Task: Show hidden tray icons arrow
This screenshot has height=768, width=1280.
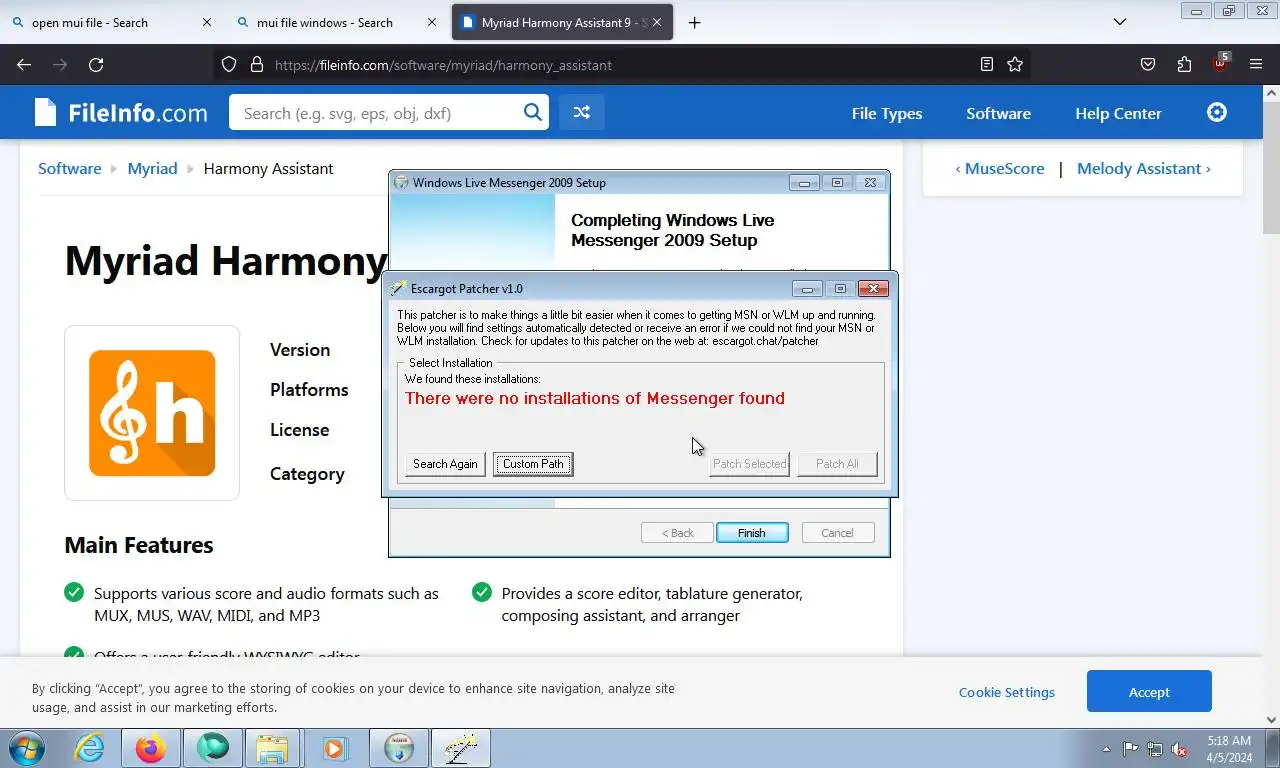Action: 1106,748
